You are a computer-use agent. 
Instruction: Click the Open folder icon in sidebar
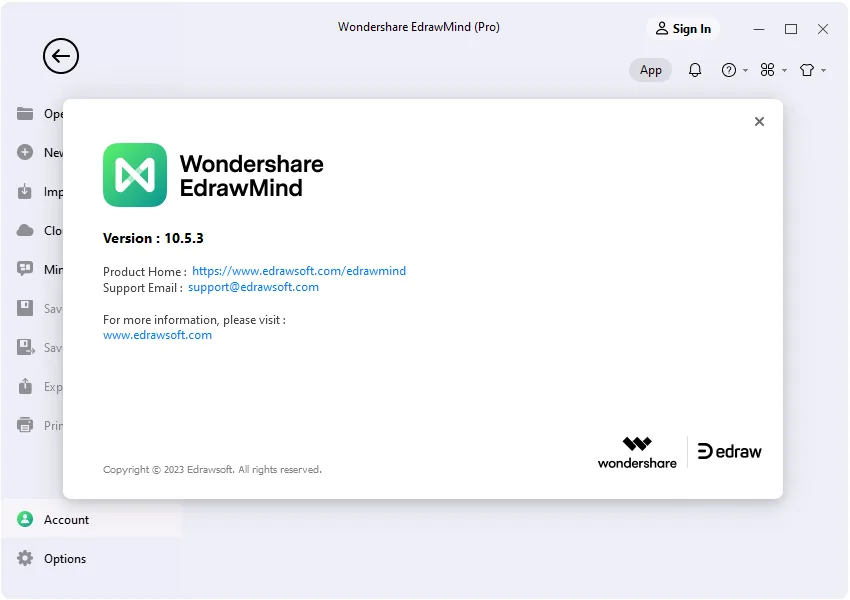click(25, 113)
